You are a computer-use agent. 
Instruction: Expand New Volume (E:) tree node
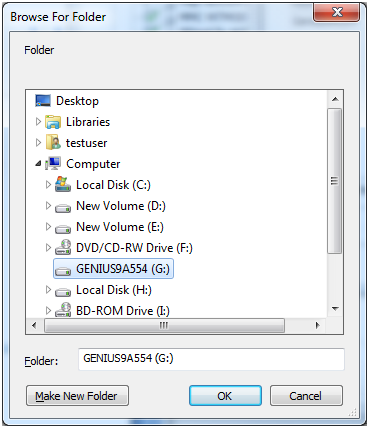click(48, 227)
